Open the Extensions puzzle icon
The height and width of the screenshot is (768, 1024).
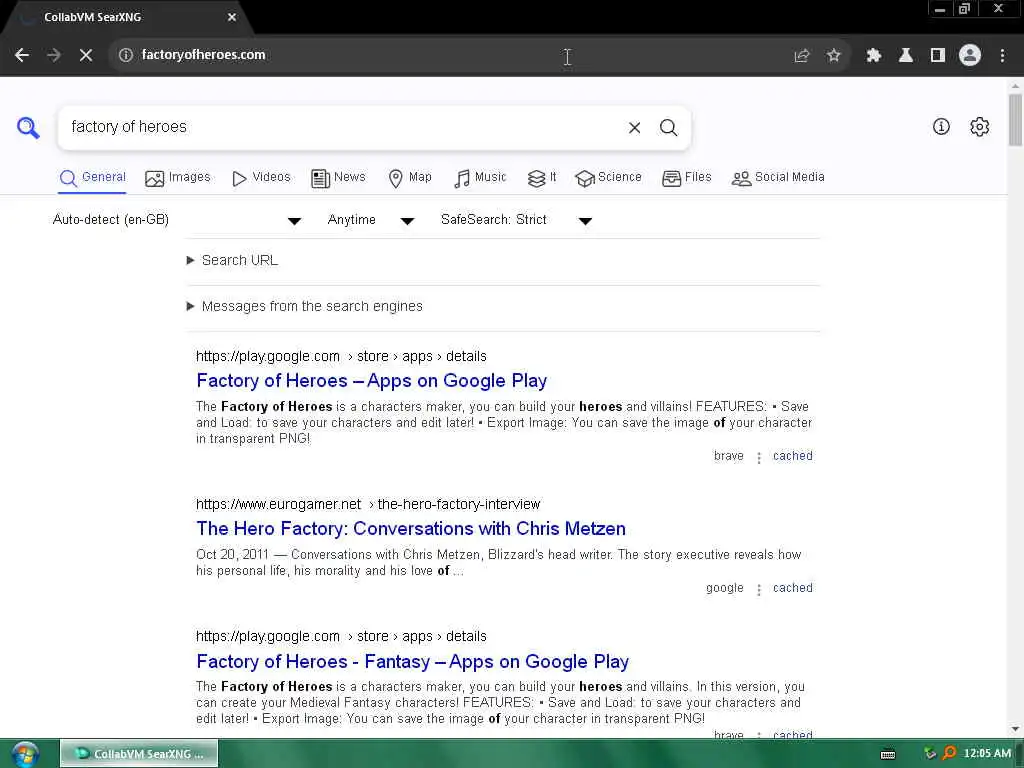pyautogui.click(x=873, y=56)
